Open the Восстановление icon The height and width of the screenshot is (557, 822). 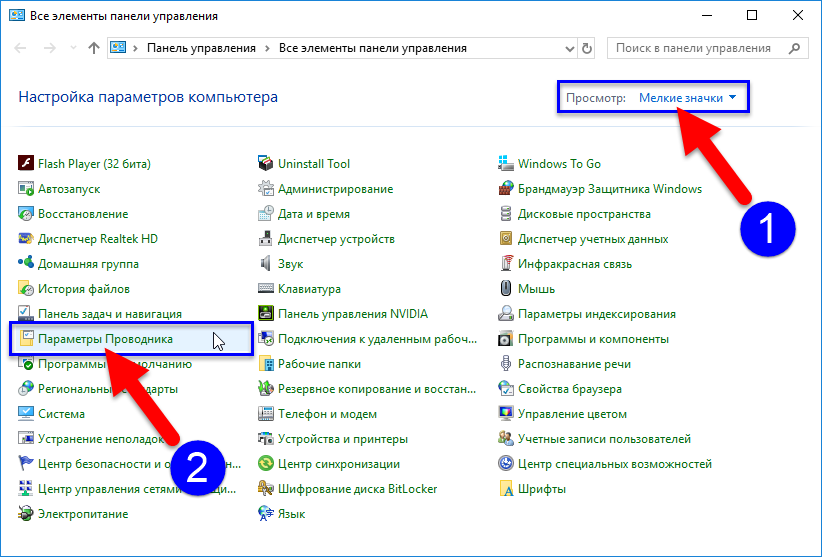(26, 214)
